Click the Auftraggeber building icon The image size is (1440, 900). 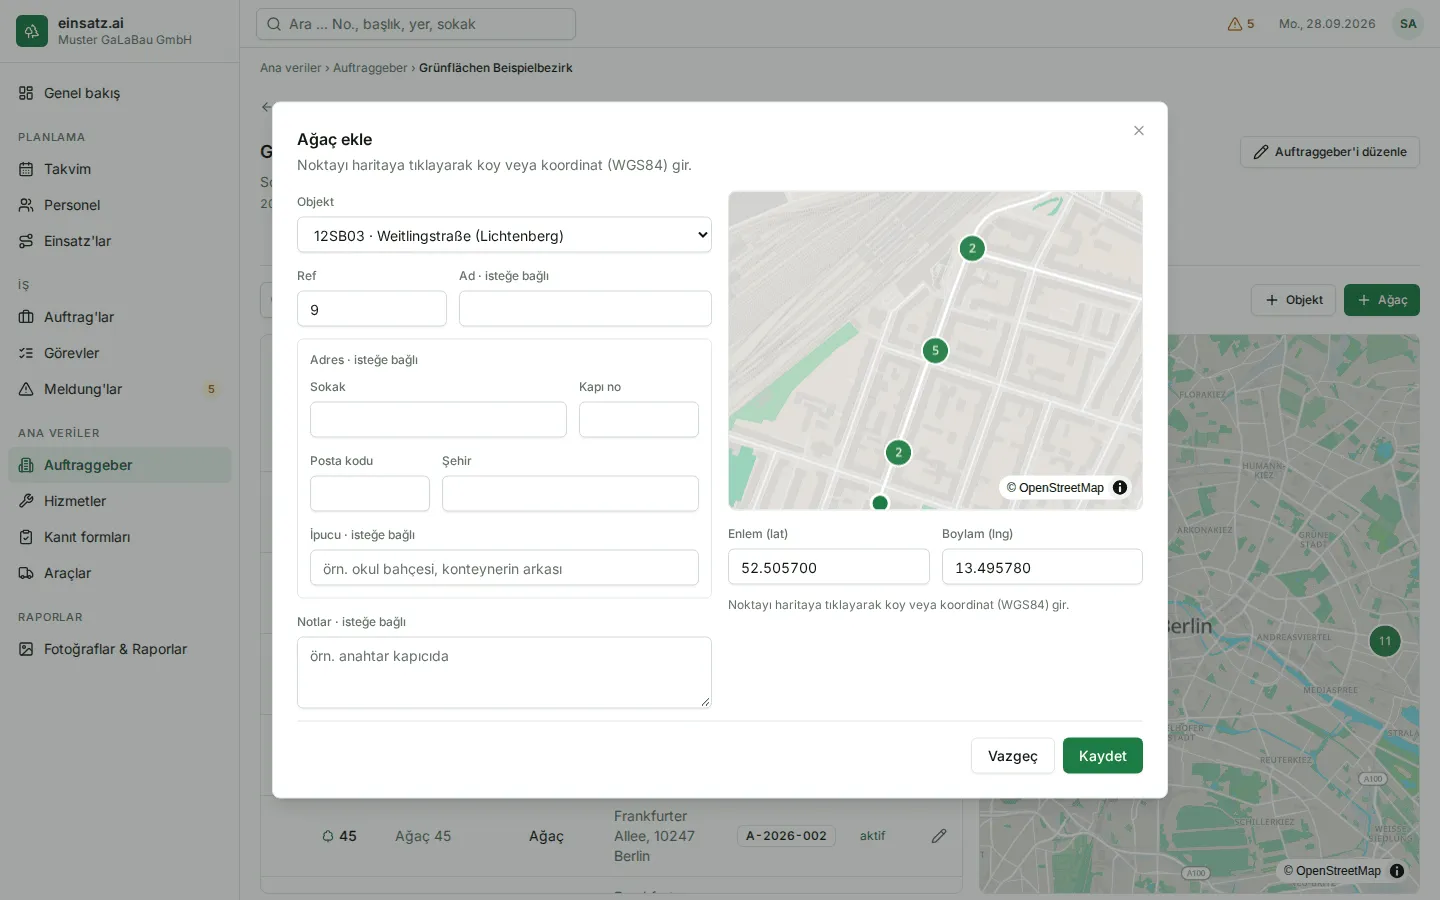(26, 465)
